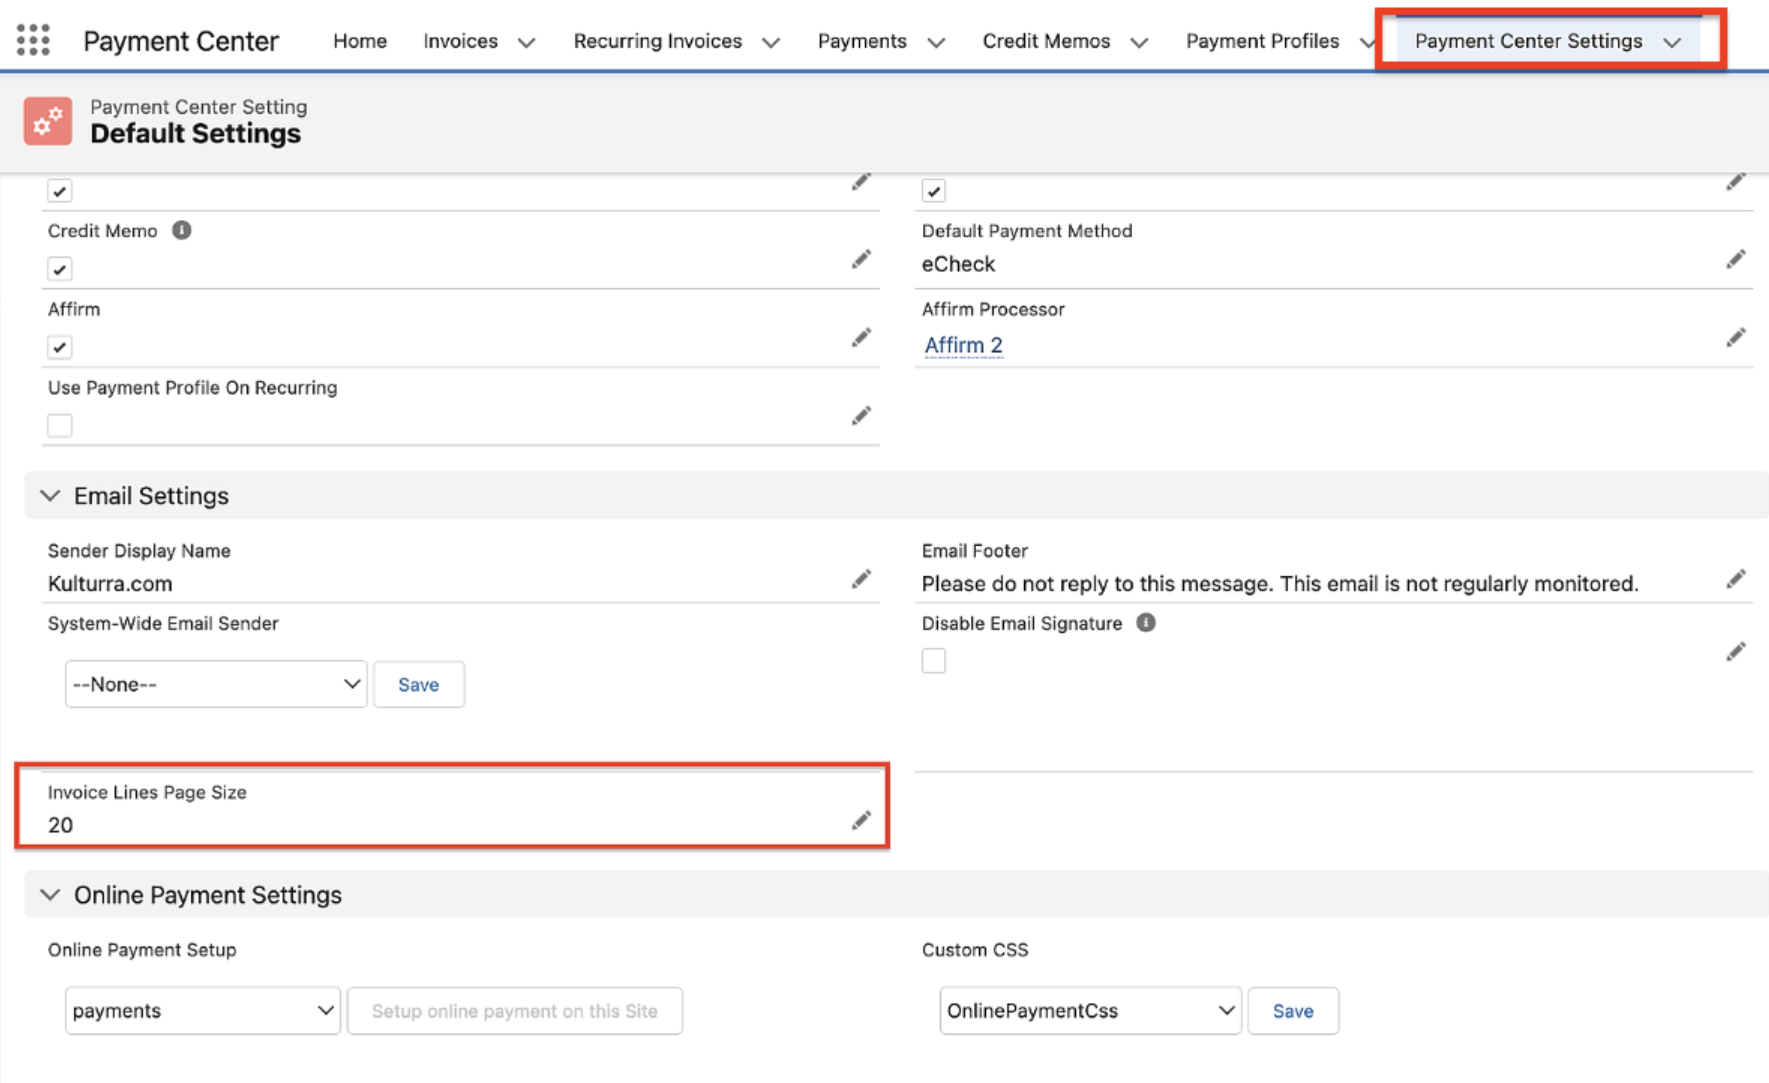The image size is (1769, 1083).
Task: Check the Disable Email Signature box
Action: coord(933,661)
